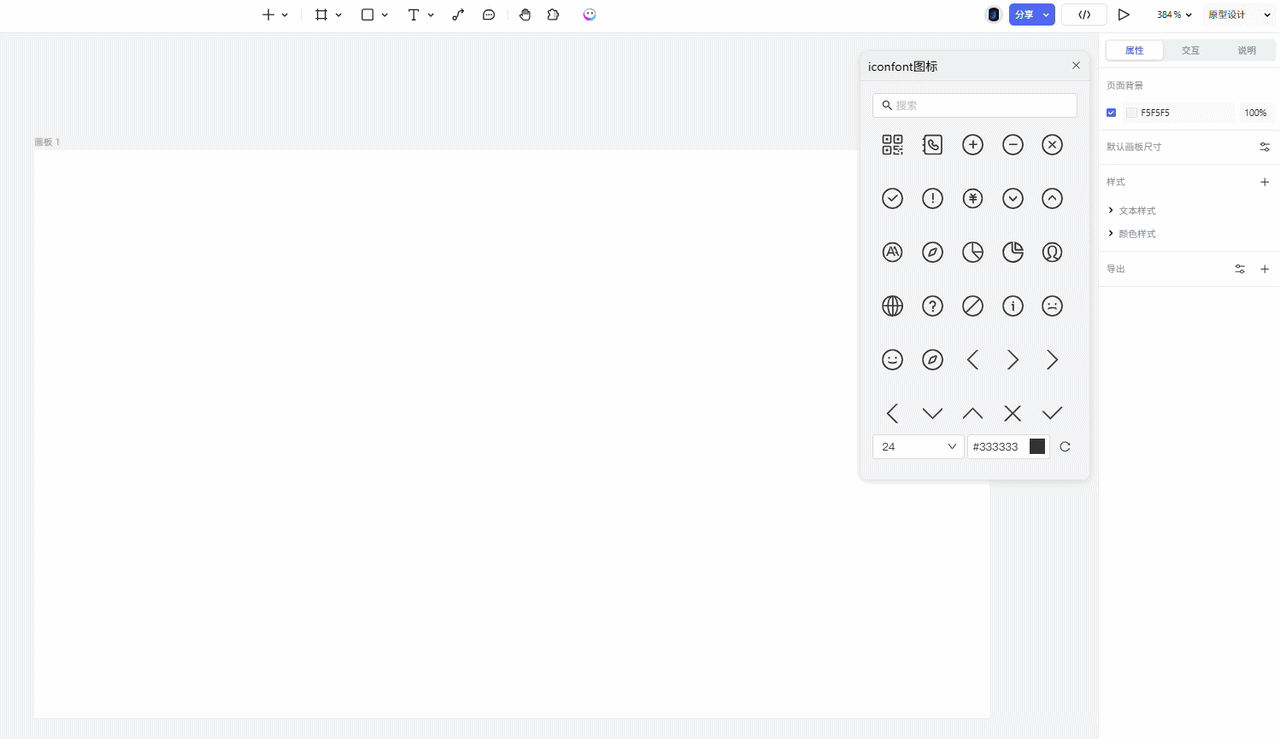This screenshot has height=739, width=1280.
Task: Select the text T tool
Action: point(413,15)
